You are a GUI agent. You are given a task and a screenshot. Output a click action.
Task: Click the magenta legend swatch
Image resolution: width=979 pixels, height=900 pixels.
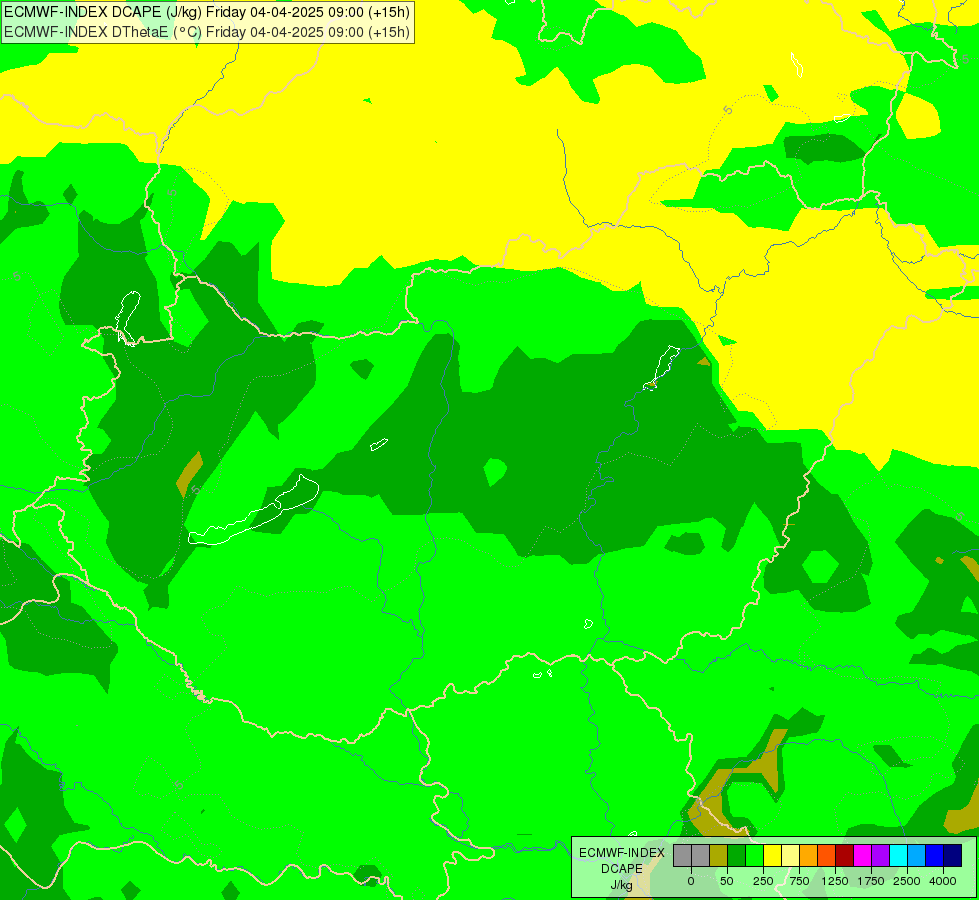pyautogui.click(x=862, y=856)
